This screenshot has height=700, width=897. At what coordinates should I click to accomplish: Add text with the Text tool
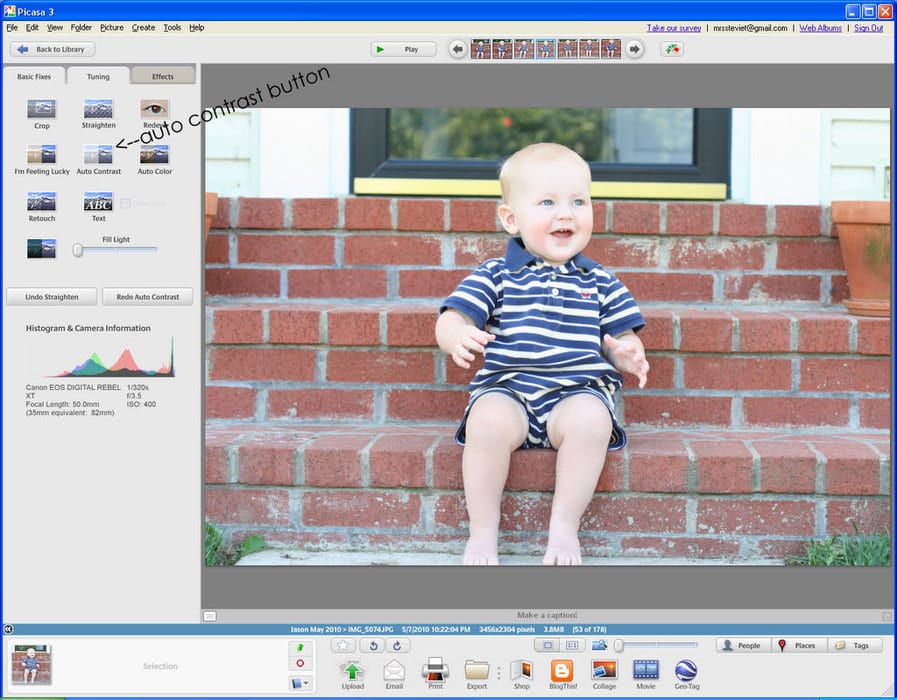click(98, 202)
